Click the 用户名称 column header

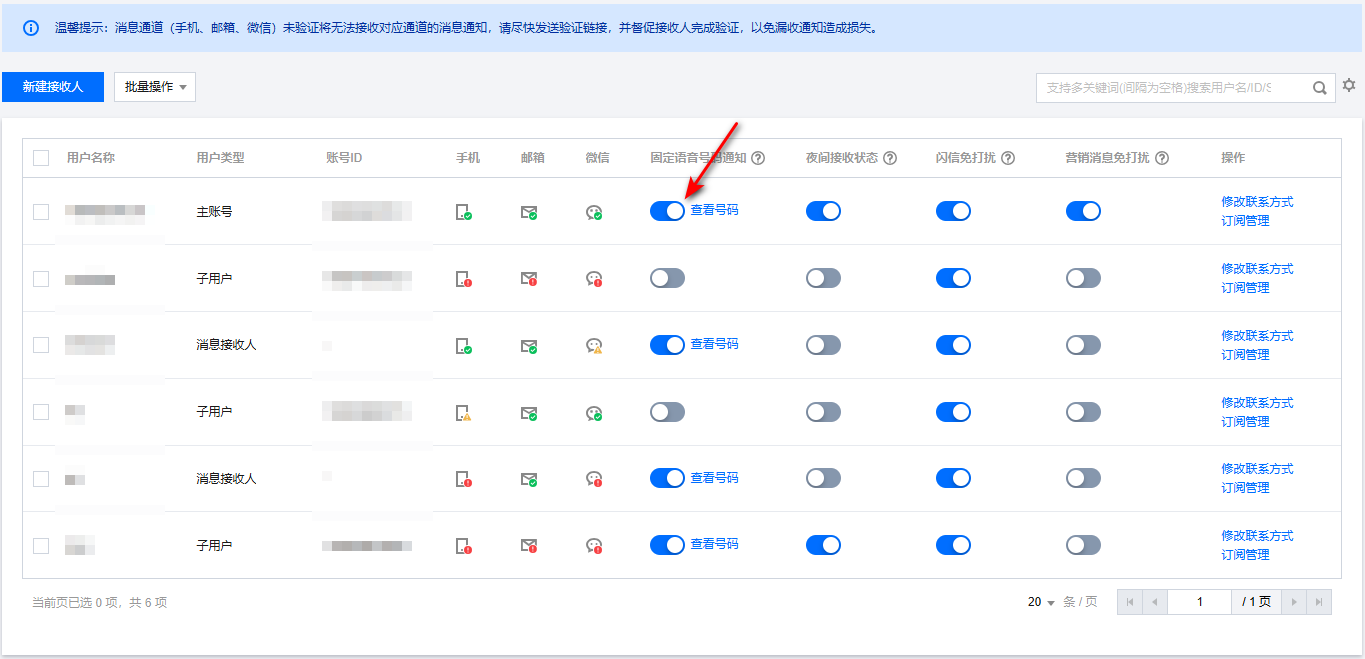click(91, 158)
